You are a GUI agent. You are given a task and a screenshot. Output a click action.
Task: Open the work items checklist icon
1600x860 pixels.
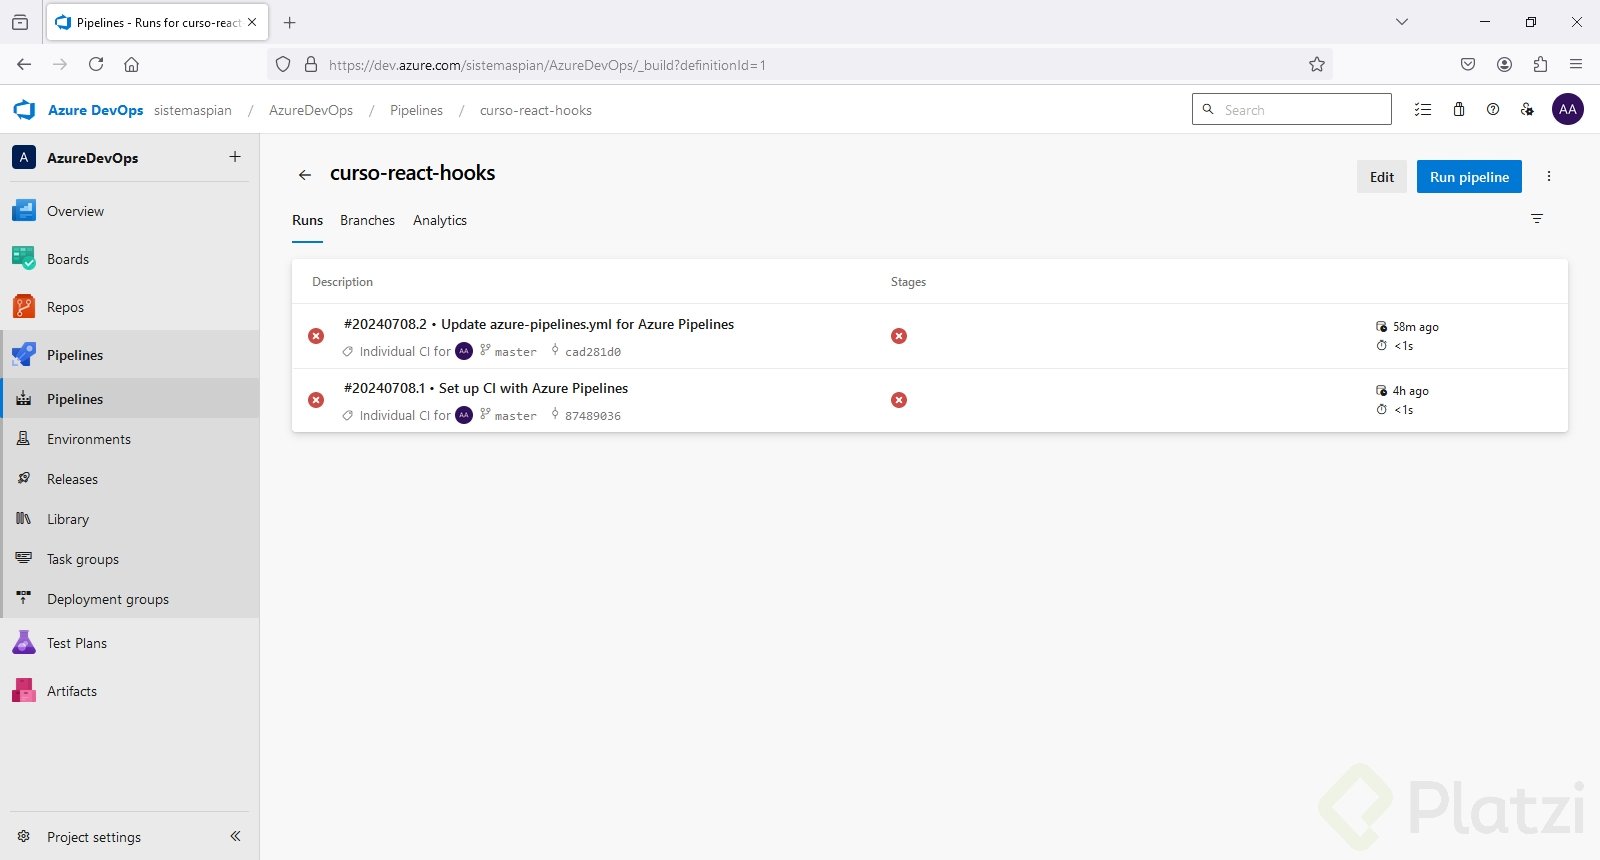[x=1423, y=110]
